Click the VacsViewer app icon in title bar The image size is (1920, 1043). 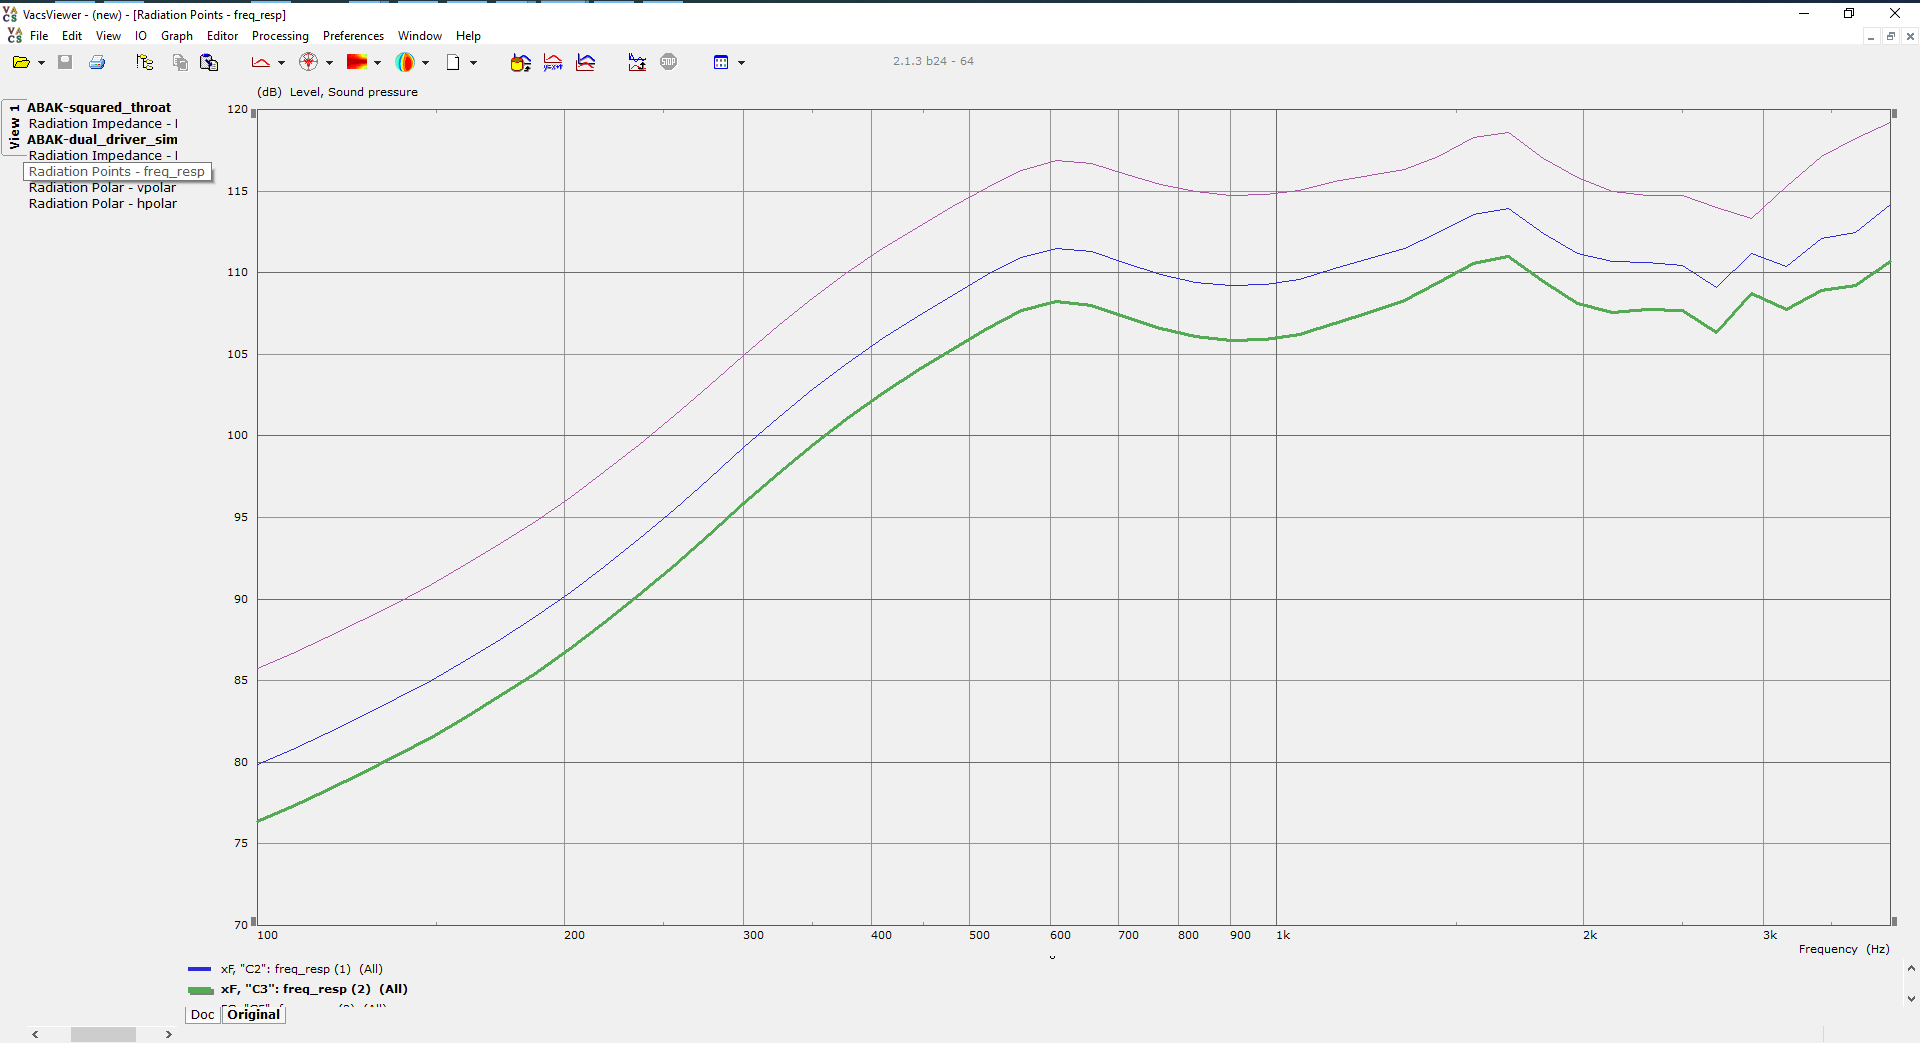point(10,14)
